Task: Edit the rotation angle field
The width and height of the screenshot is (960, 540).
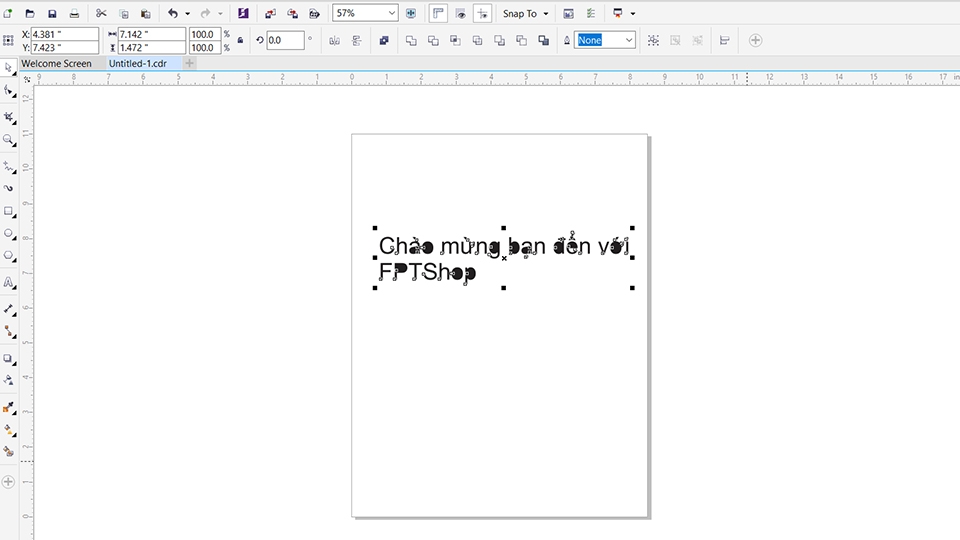Action: pos(285,40)
